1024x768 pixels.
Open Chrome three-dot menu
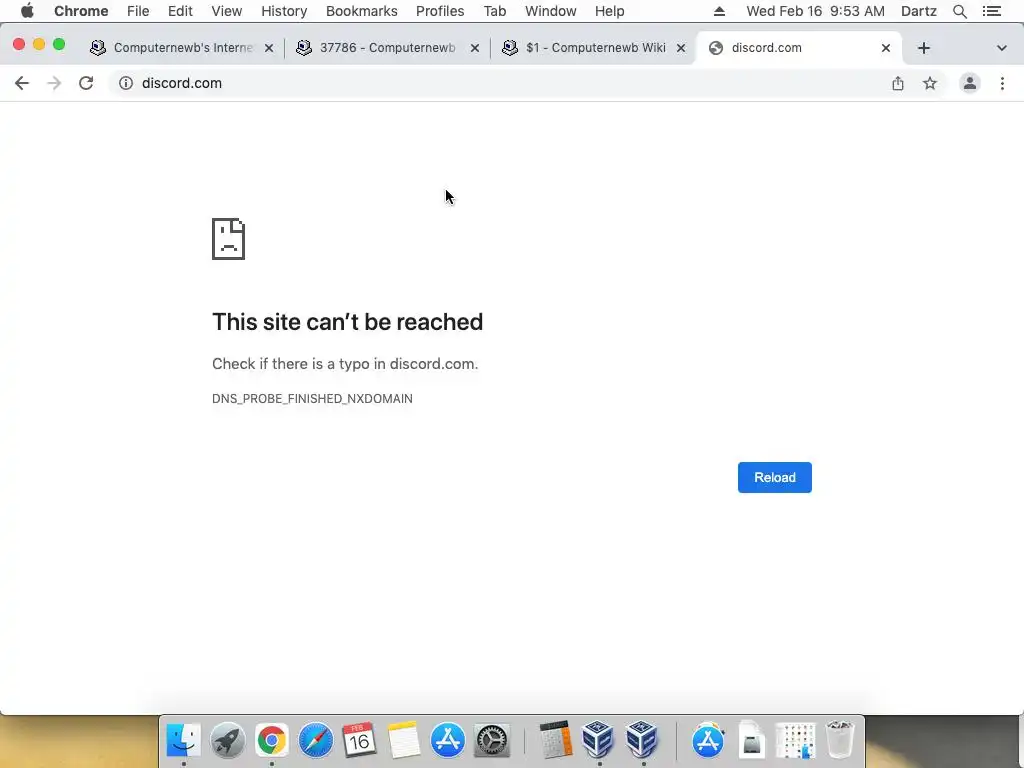(x=1002, y=83)
